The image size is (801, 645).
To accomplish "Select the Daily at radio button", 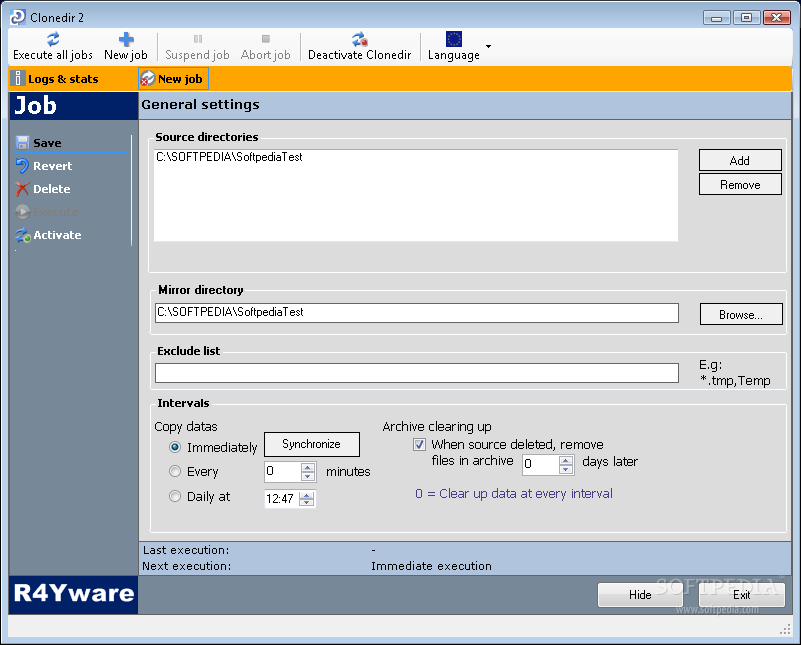I will tap(175, 496).
